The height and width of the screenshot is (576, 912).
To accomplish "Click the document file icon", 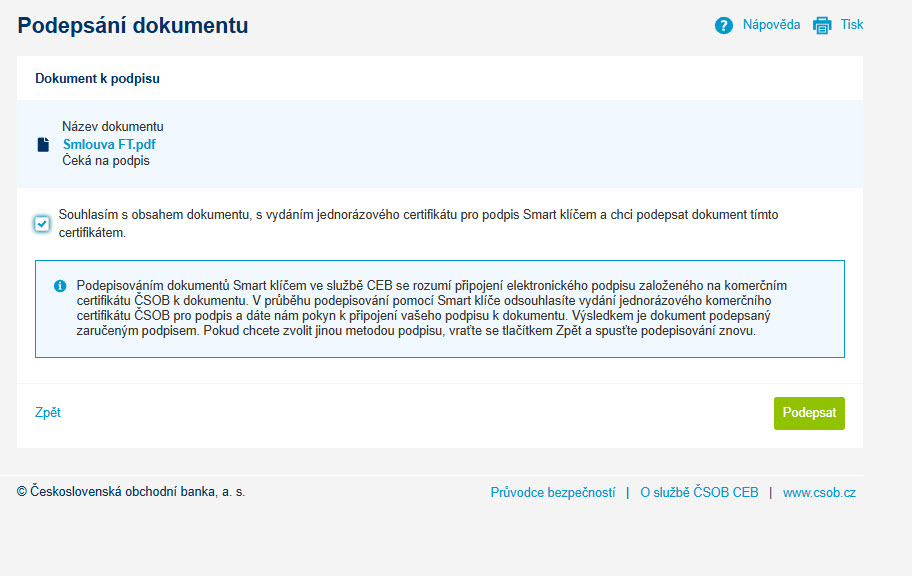I will click(x=43, y=144).
